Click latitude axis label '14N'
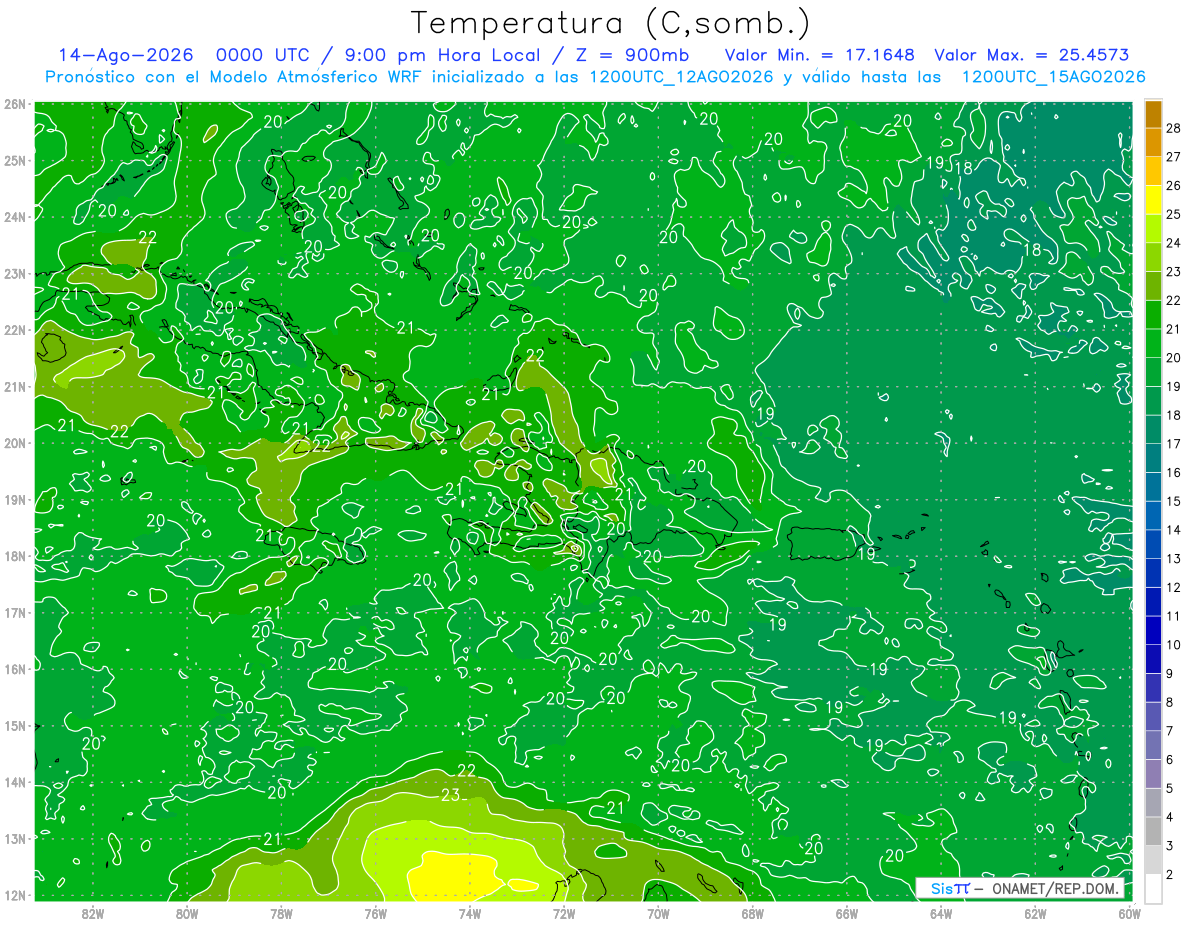This screenshot has height=927, width=1200. click(14, 782)
